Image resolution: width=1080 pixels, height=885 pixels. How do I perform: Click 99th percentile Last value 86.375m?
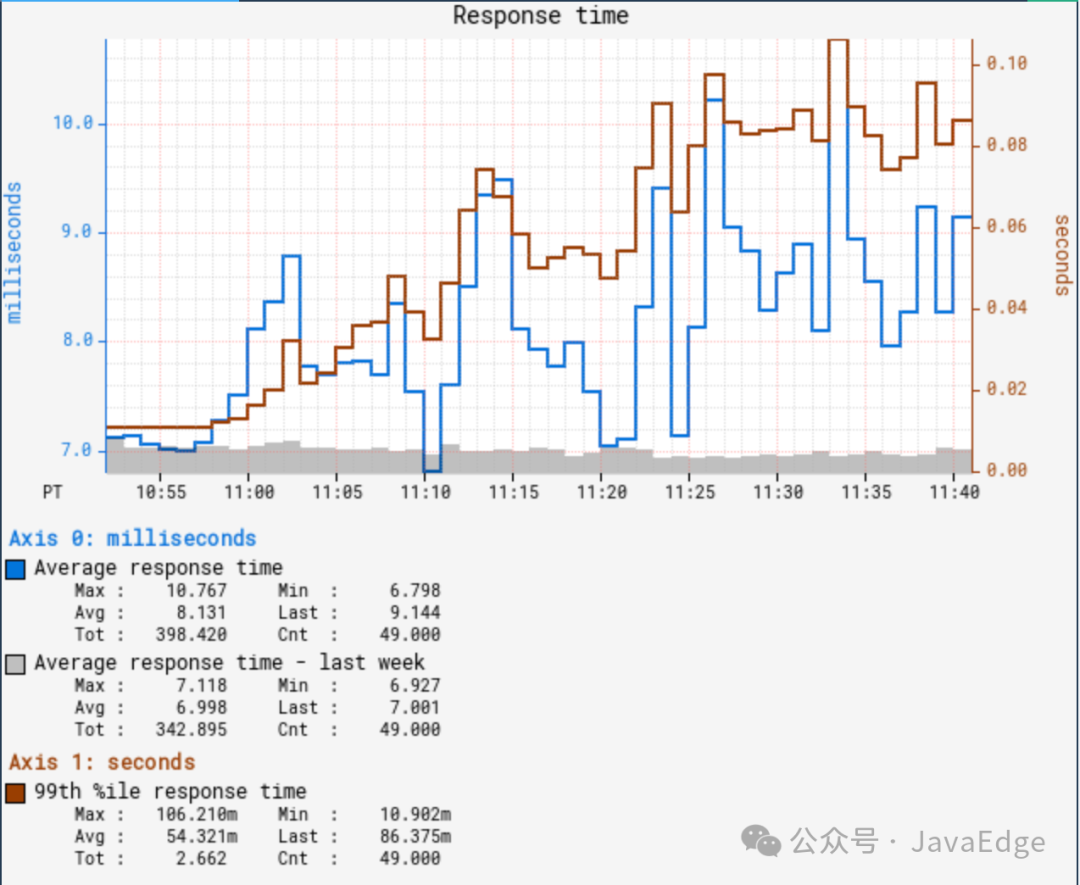(x=415, y=837)
